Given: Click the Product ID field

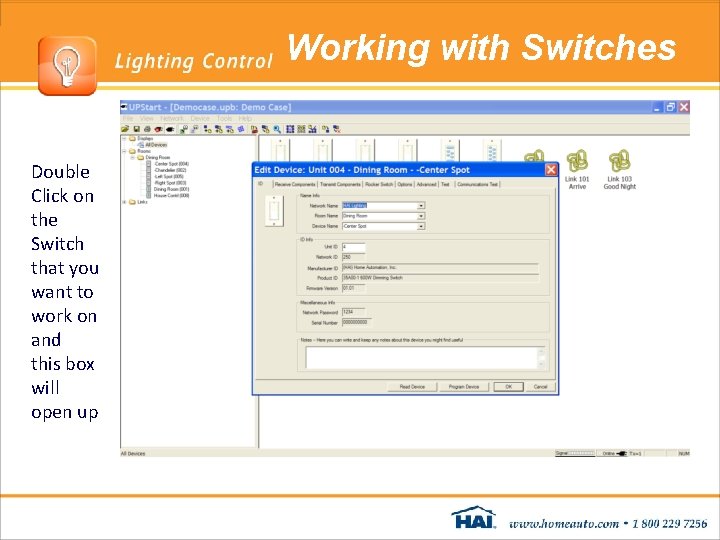Looking at the screenshot, I should tap(440, 278).
